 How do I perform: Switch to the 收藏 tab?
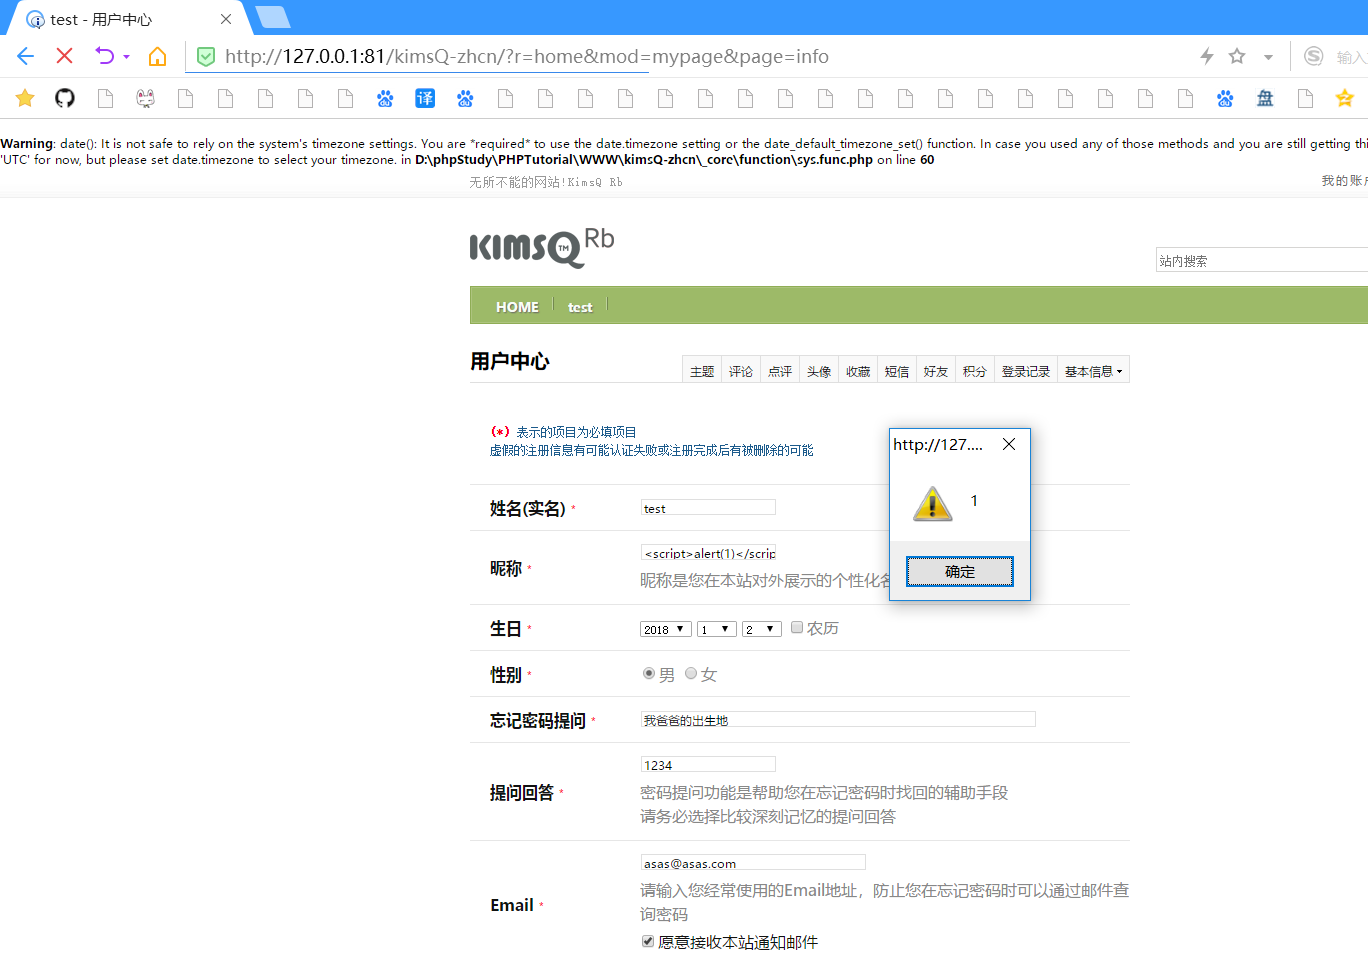858,371
